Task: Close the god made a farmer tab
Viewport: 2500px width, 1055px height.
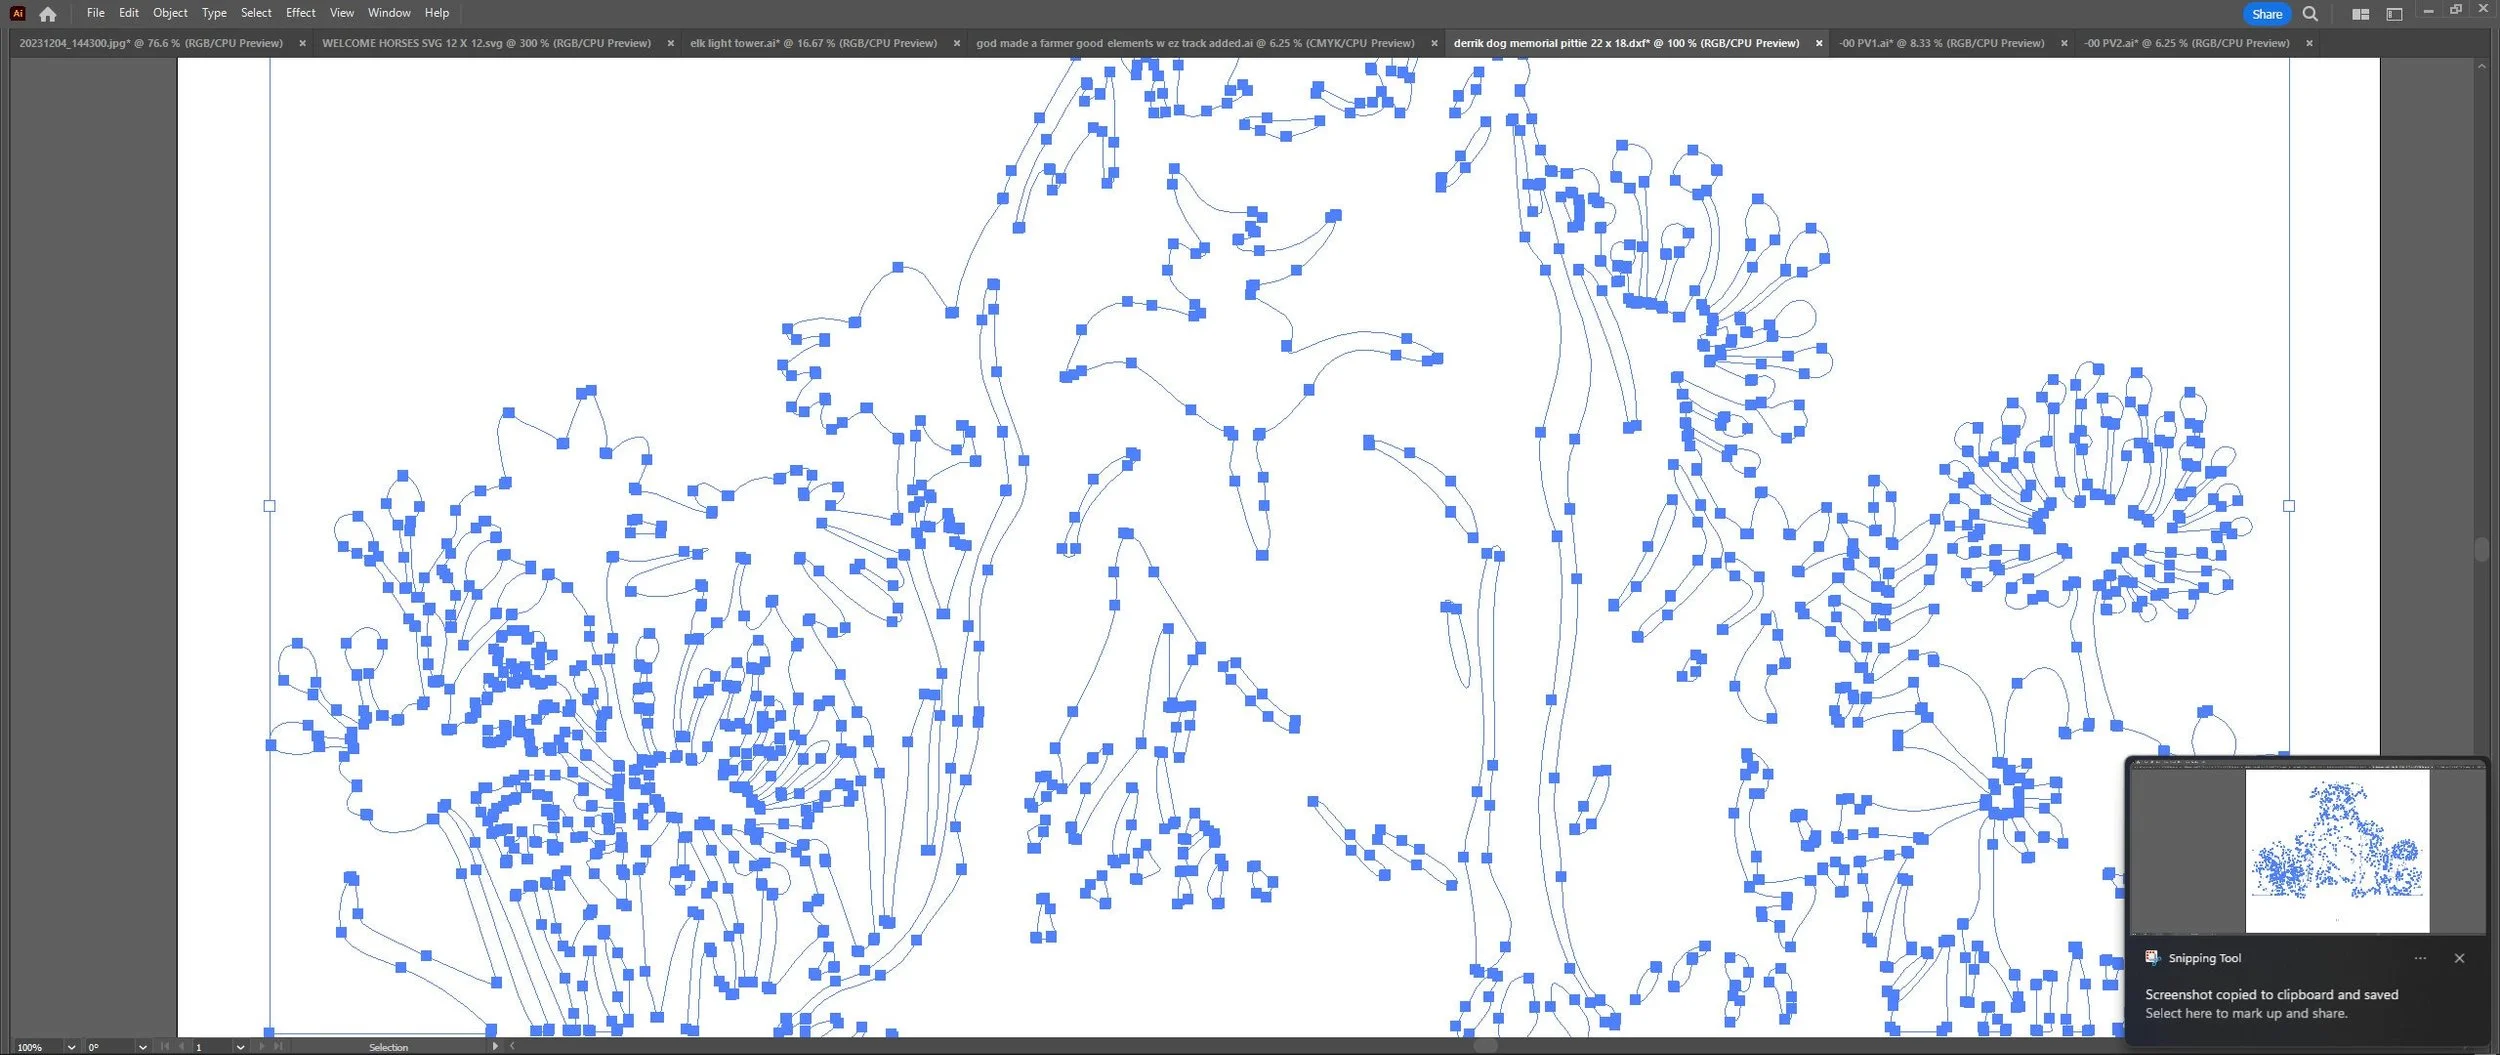Action: pyautogui.click(x=1433, y=43)
